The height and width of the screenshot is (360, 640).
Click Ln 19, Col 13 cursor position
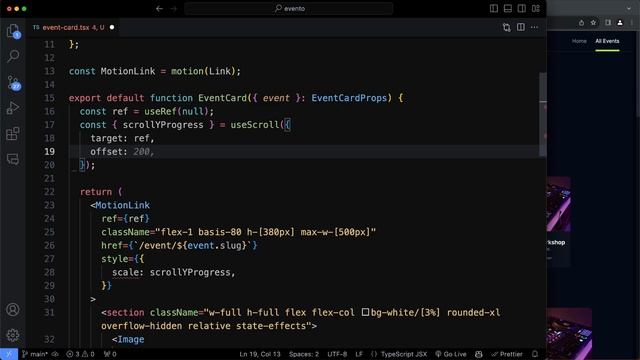click(260, 354)
